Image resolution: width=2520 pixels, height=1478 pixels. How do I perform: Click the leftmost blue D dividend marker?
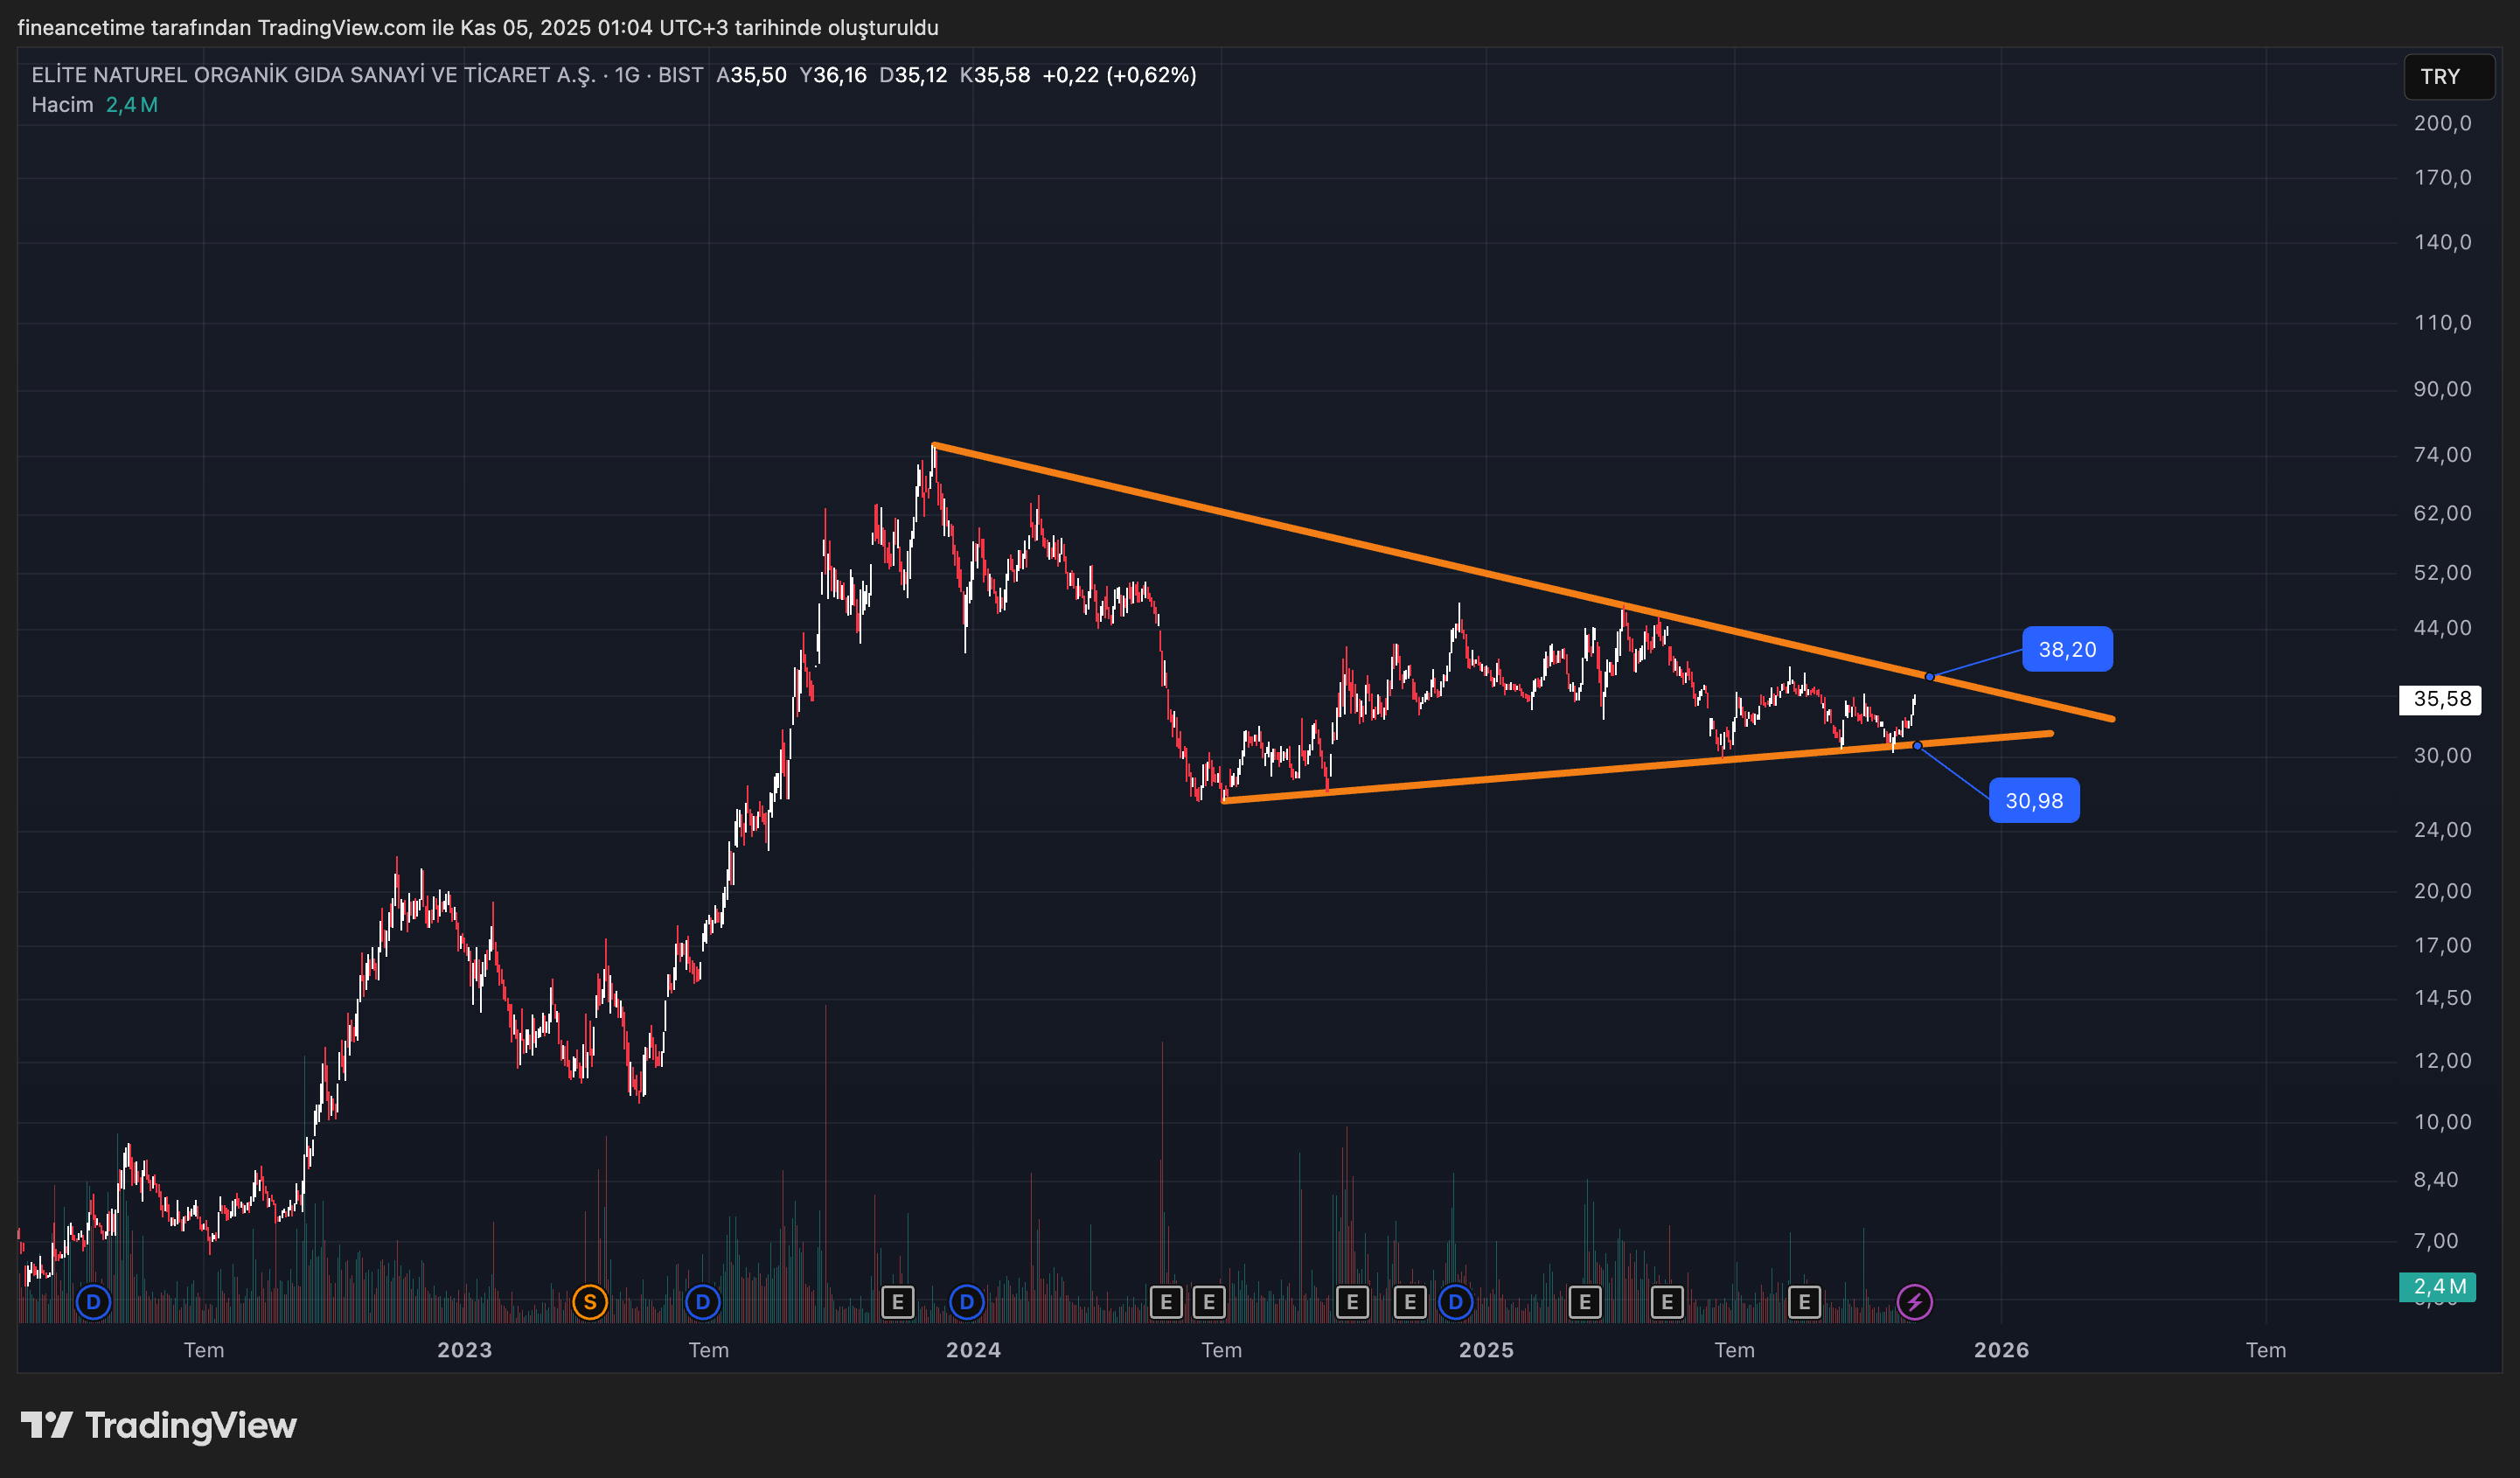[93, 1302]
